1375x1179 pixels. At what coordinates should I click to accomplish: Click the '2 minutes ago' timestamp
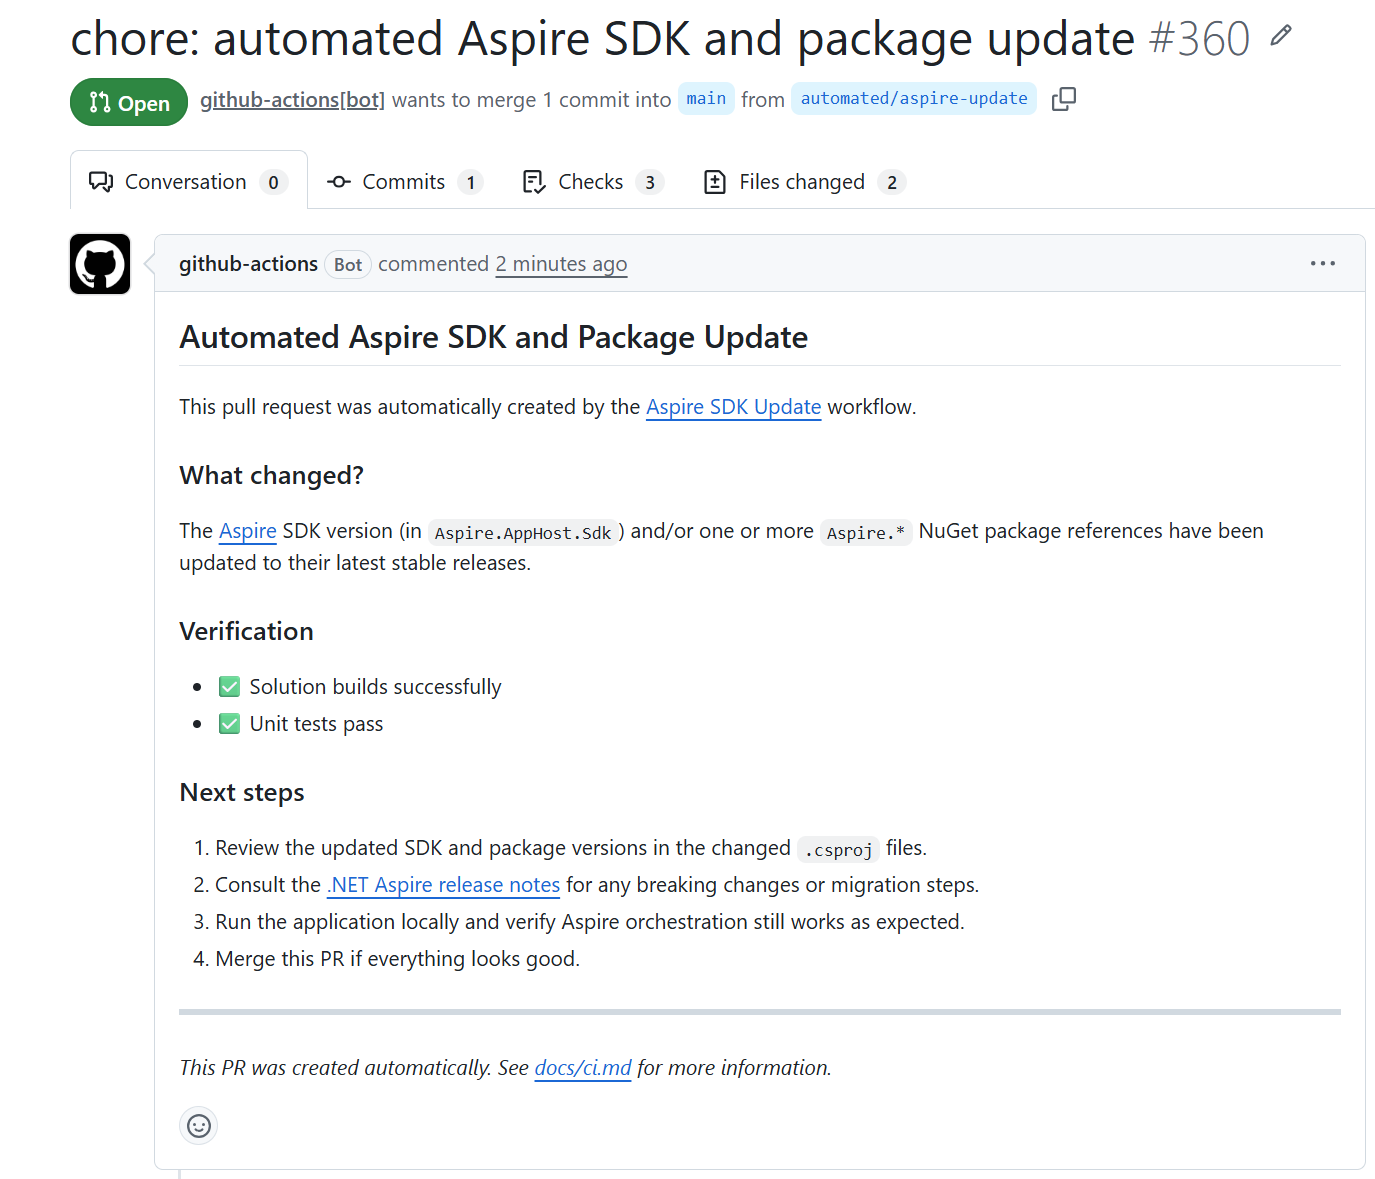[x=561, y=264]
